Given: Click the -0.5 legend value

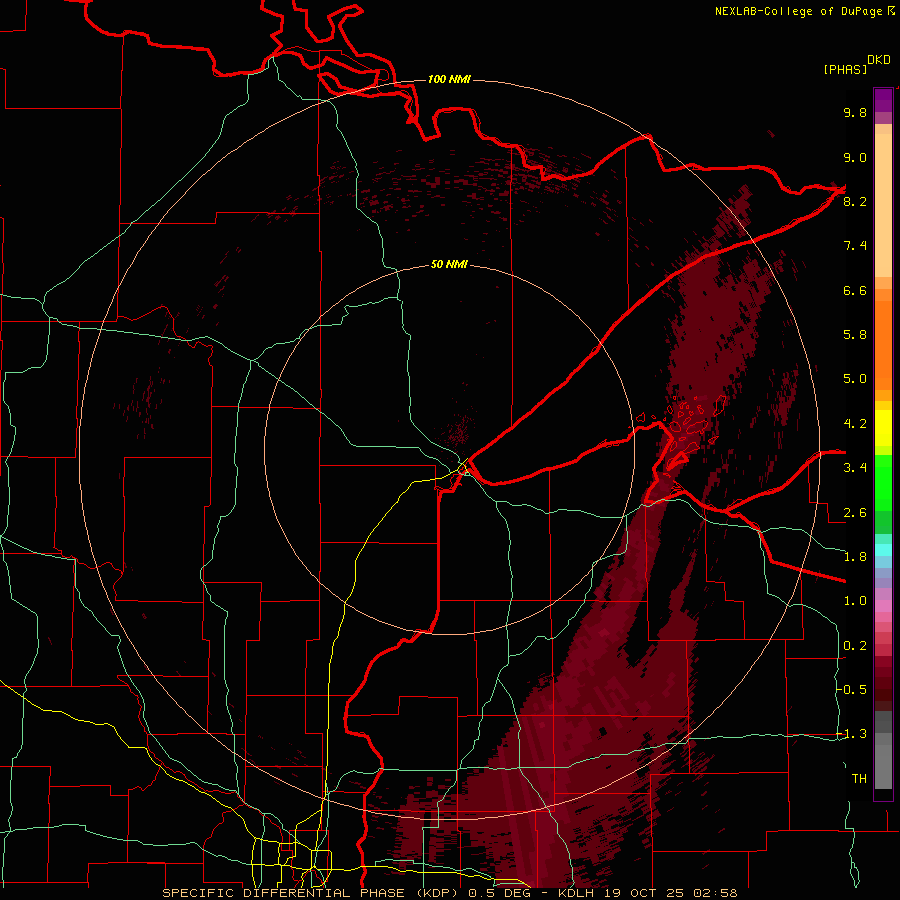Looking at the screenshot, I should [x=852, y=690].
